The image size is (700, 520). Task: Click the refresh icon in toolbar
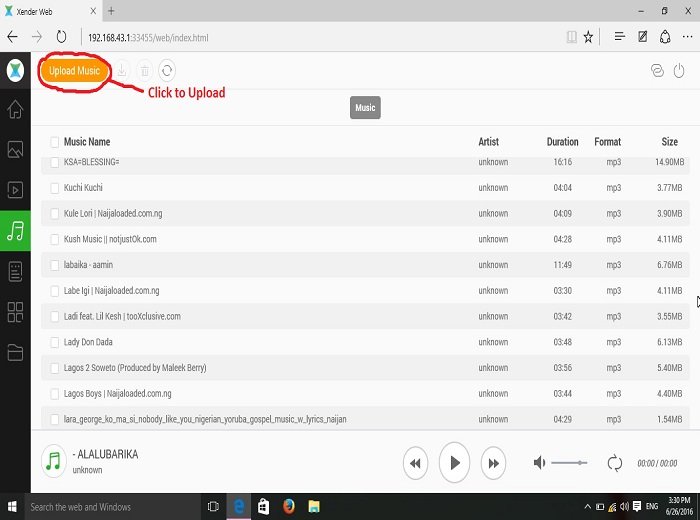[x=167, y=71]
